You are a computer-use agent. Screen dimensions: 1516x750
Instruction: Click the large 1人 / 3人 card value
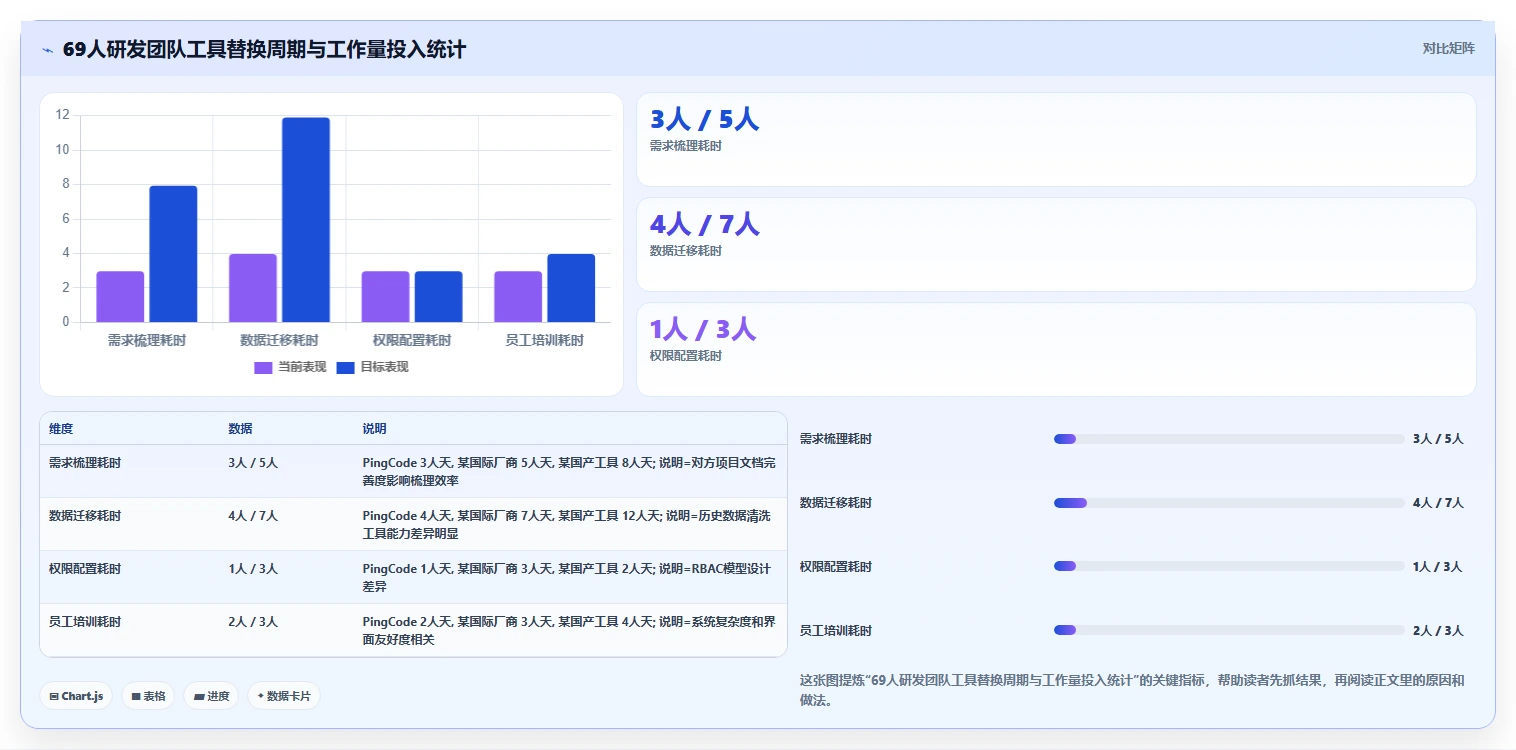703,330
